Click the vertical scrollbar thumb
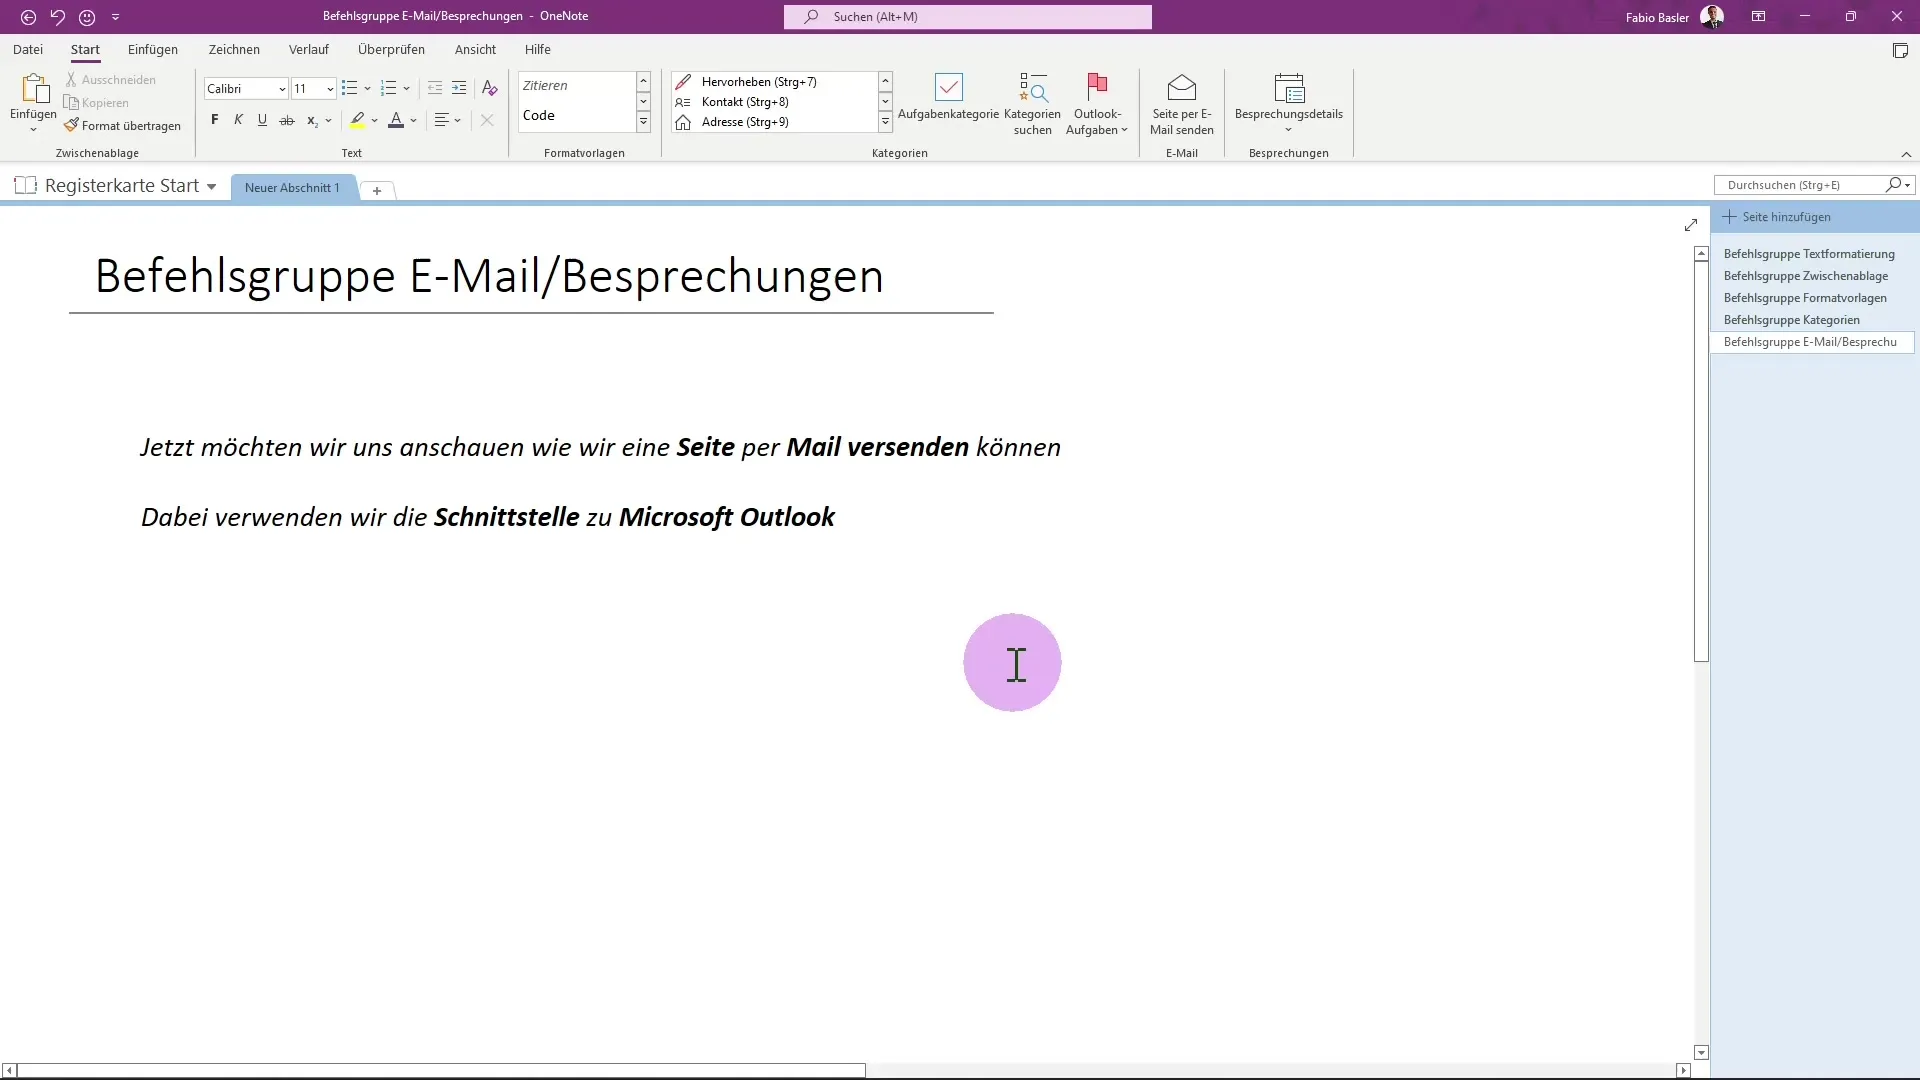The width and height of the screenshot is (1920, 1080). click(x=1701, y=462)
